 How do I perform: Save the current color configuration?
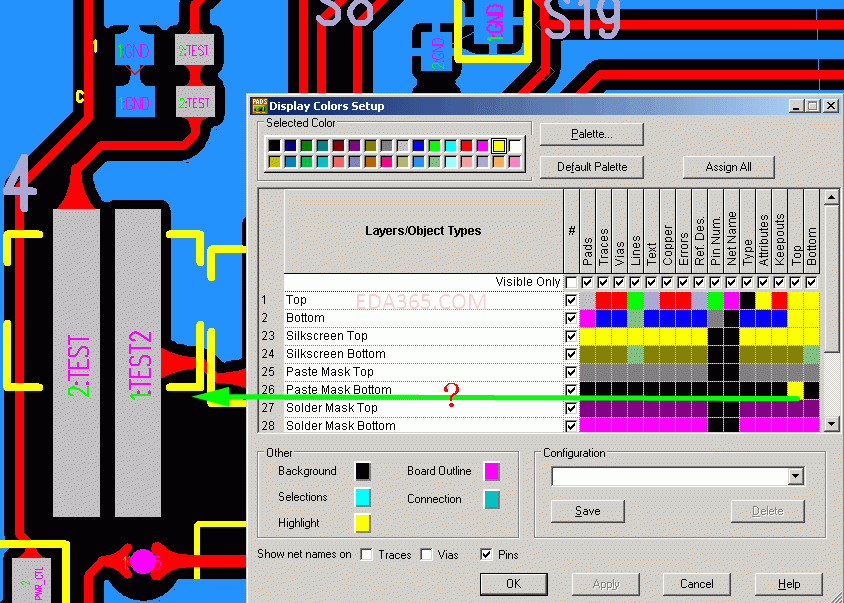[x=587, y=511]
